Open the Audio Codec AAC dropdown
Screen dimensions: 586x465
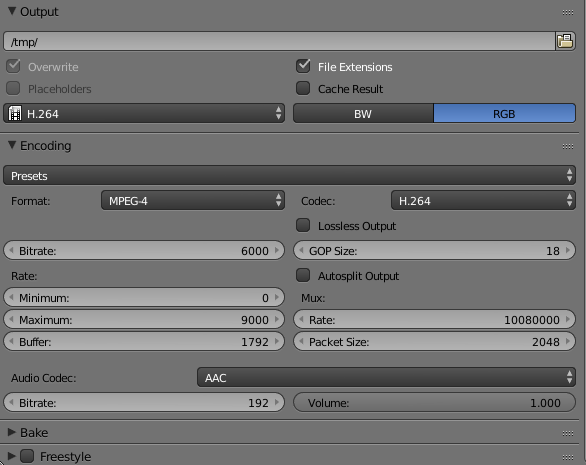(x=386, y=377)
